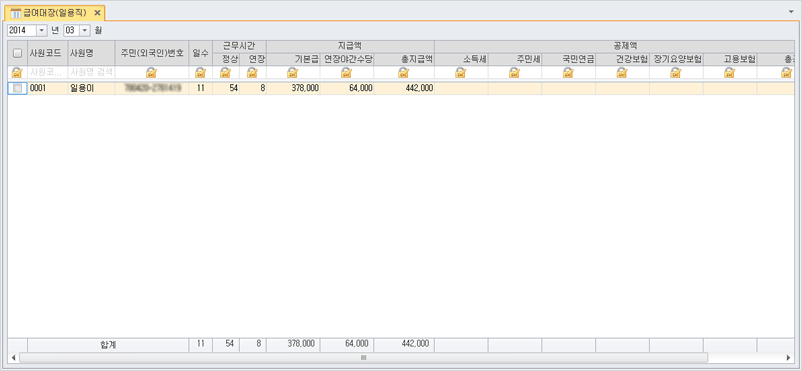Open the year 2014 dropdown
Viewport: 802px width, 371px height.
tap(41, 30)
